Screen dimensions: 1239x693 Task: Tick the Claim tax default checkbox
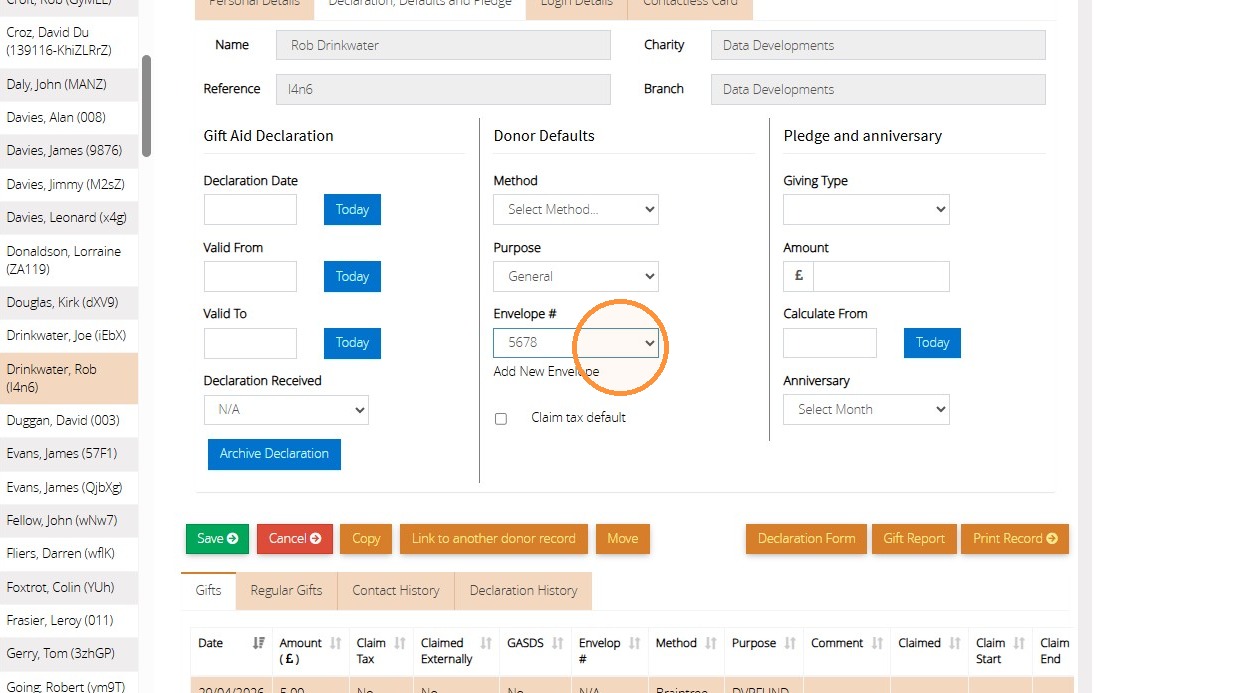[x=501, y=419]
